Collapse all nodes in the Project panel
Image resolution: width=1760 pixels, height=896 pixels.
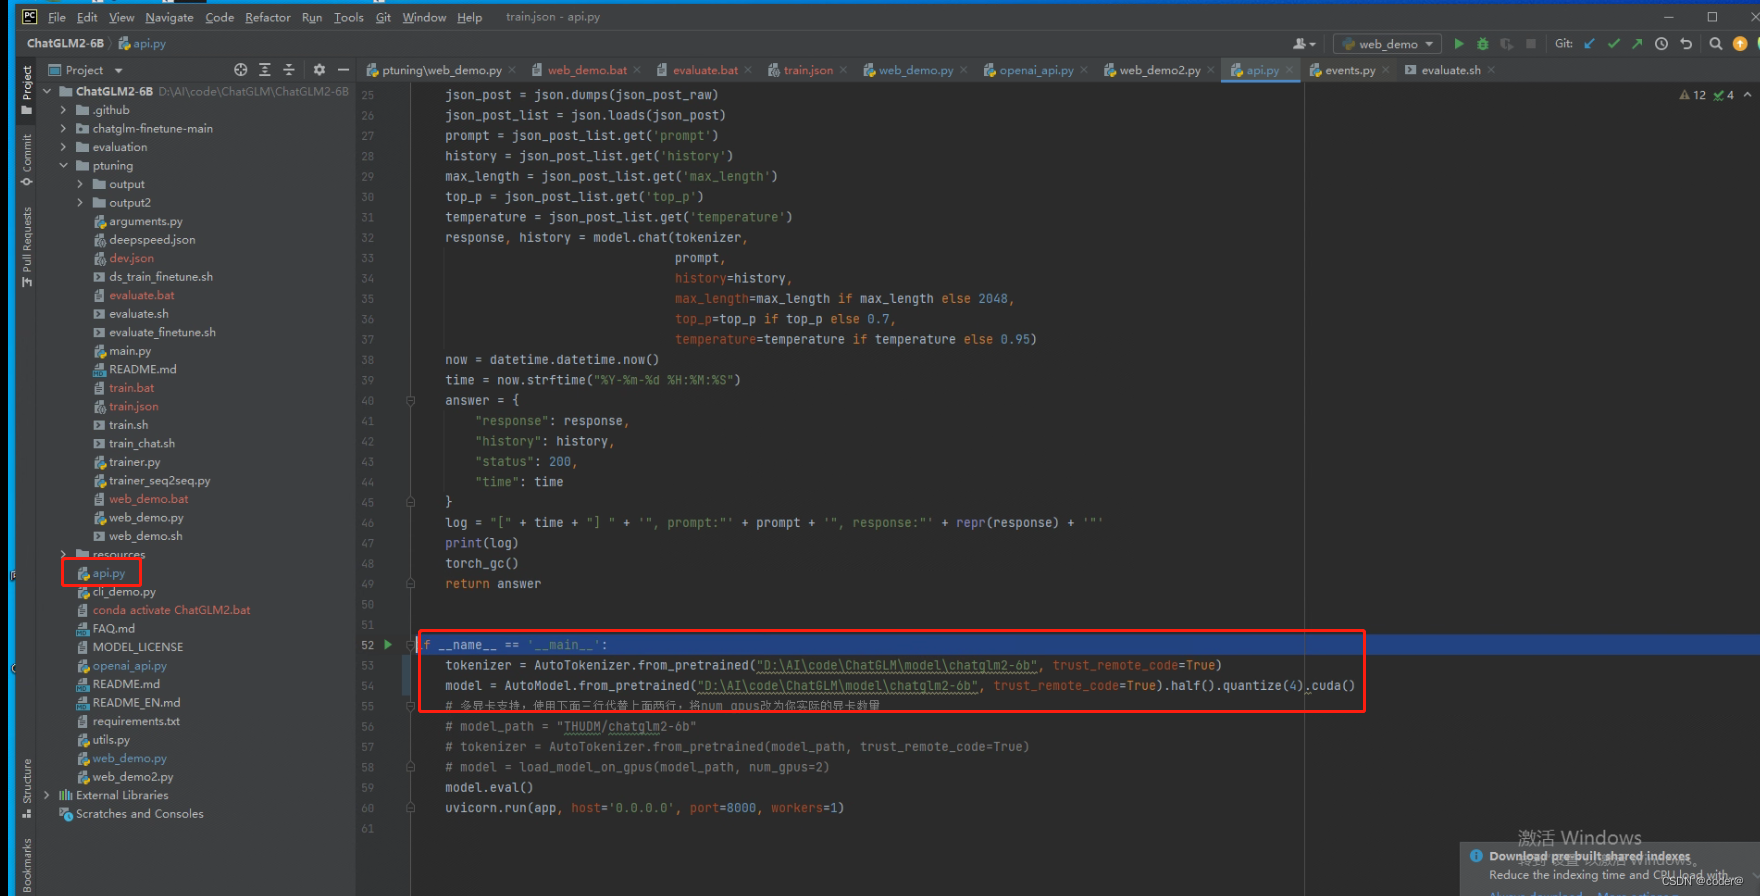pos(289,70)
